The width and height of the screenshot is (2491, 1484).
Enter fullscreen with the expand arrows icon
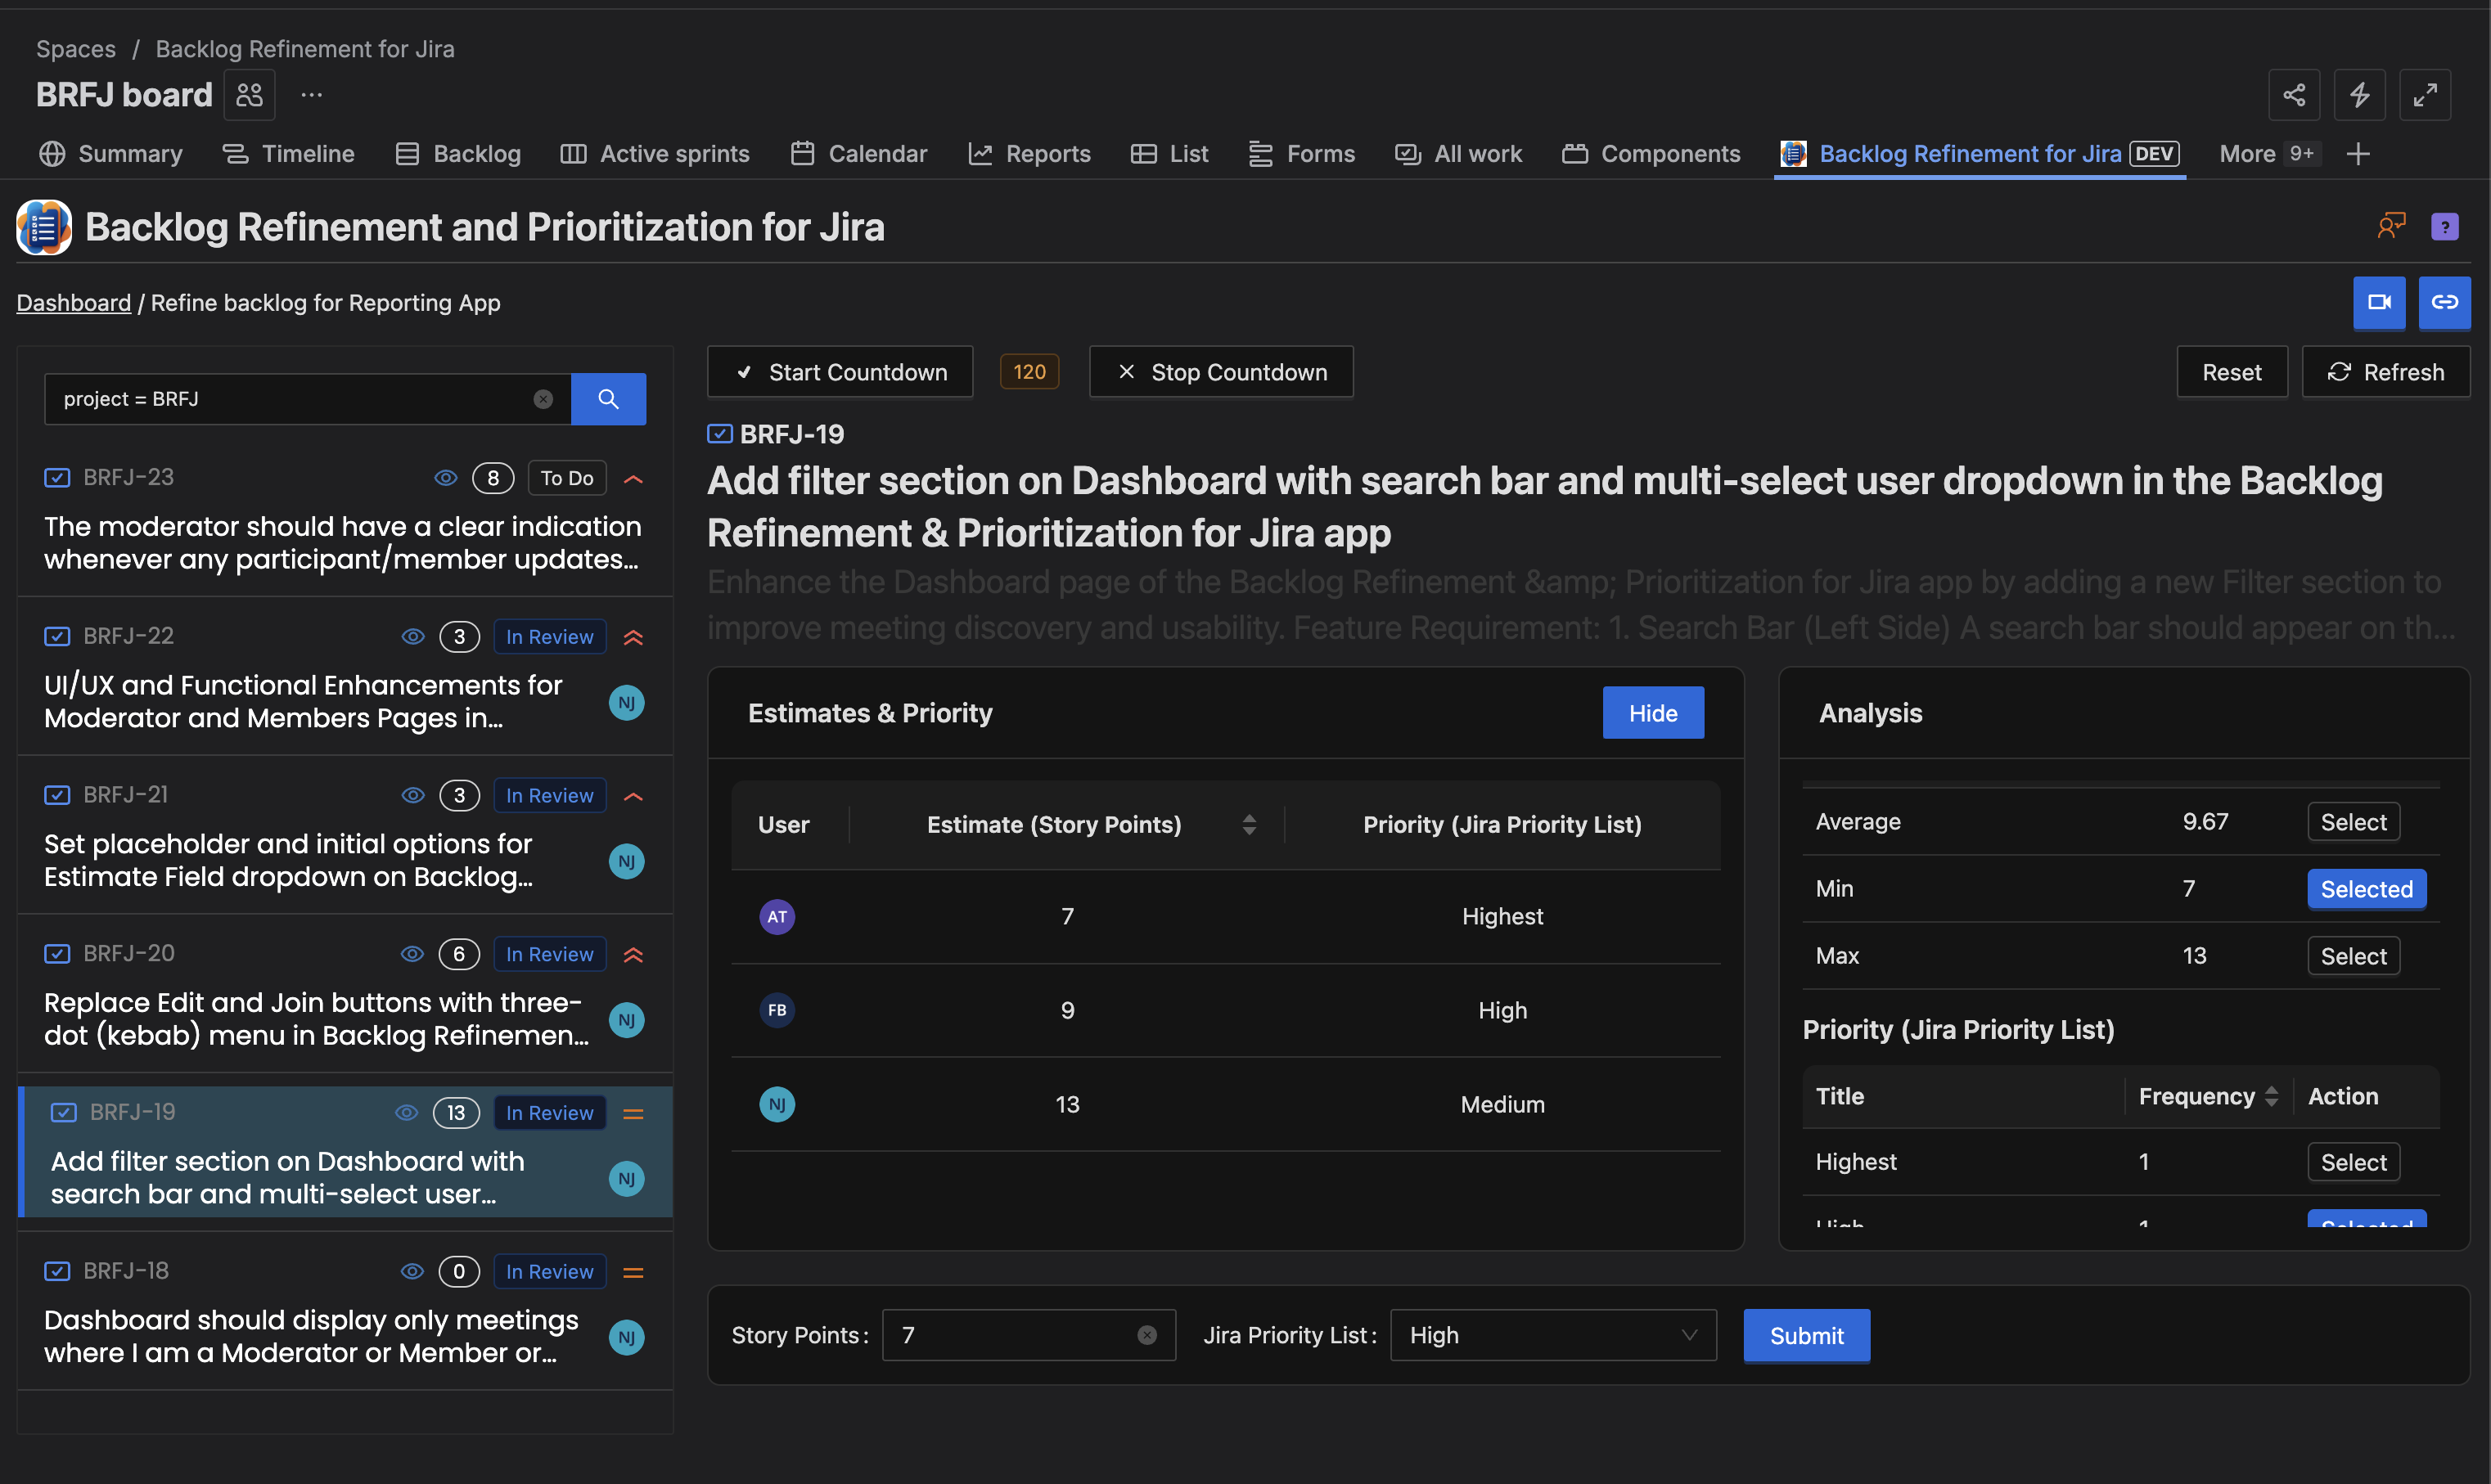point(2425,95)
